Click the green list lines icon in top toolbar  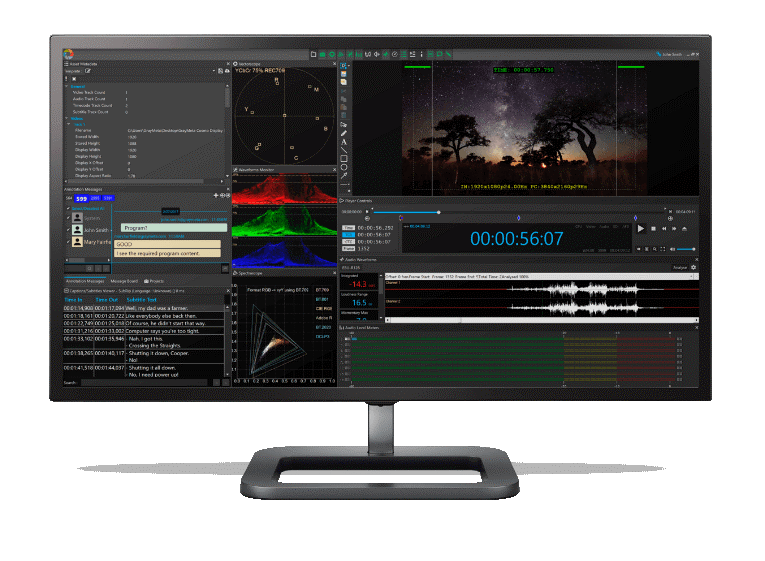click(403, 54)
